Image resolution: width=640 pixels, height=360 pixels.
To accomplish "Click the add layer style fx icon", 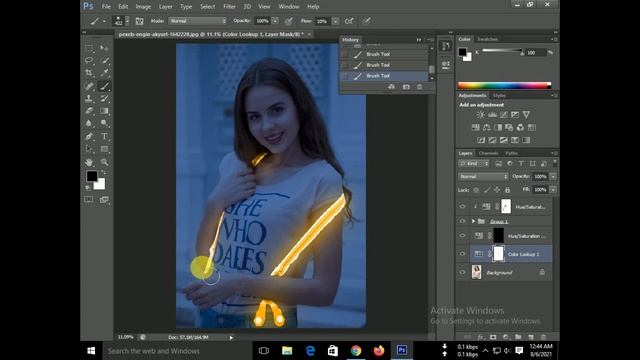I will [x=481, y=337].
